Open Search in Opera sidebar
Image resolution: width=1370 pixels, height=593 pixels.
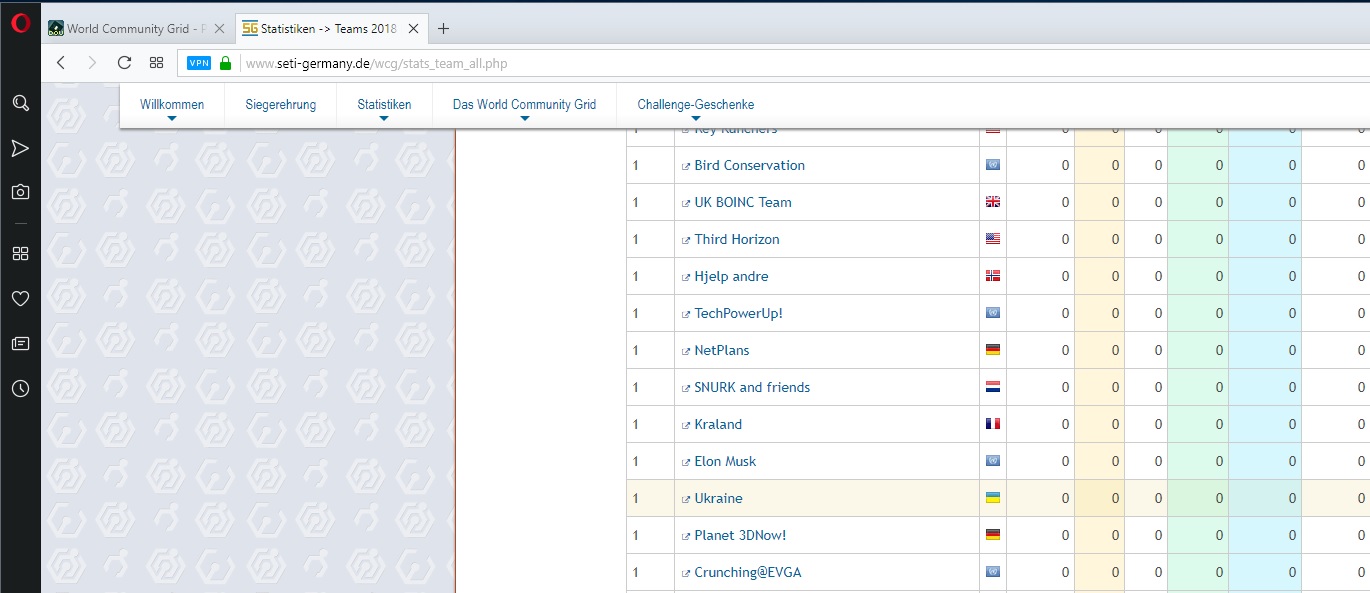click(20, 103)
